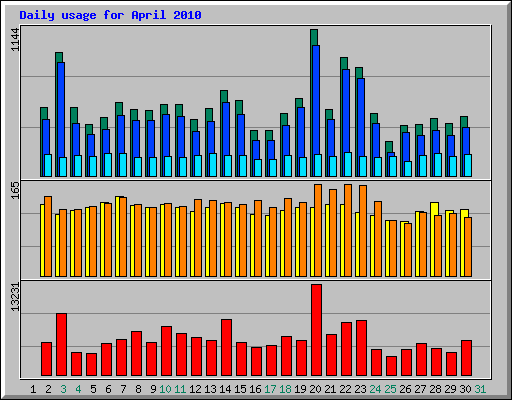The width and height of the screenshot is (512, 400).
Task: Select the green weekend day label '24'
Action: [x=375, y=389]
